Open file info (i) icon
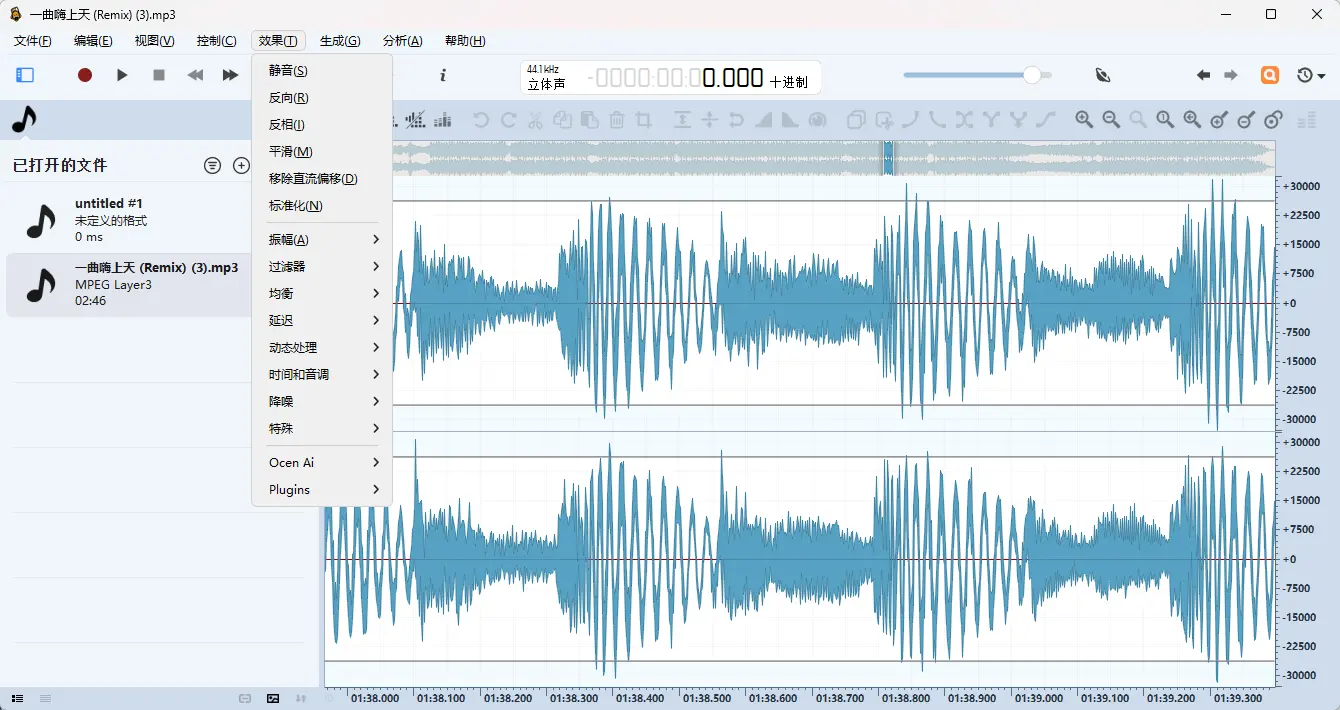 pos(443,75)
